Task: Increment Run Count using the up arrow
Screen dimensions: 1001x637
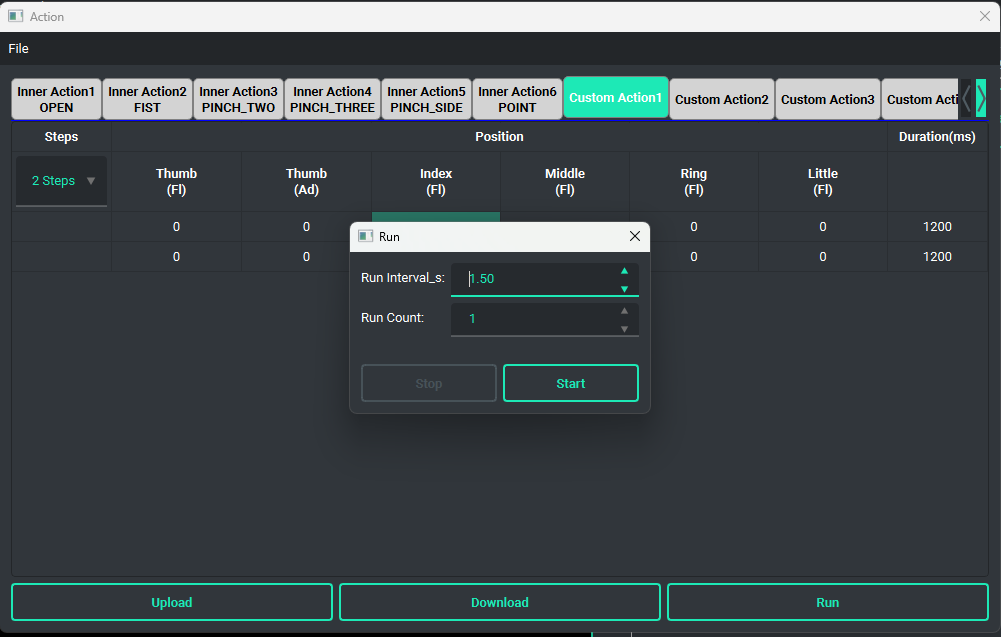Action: pos(624,310)
